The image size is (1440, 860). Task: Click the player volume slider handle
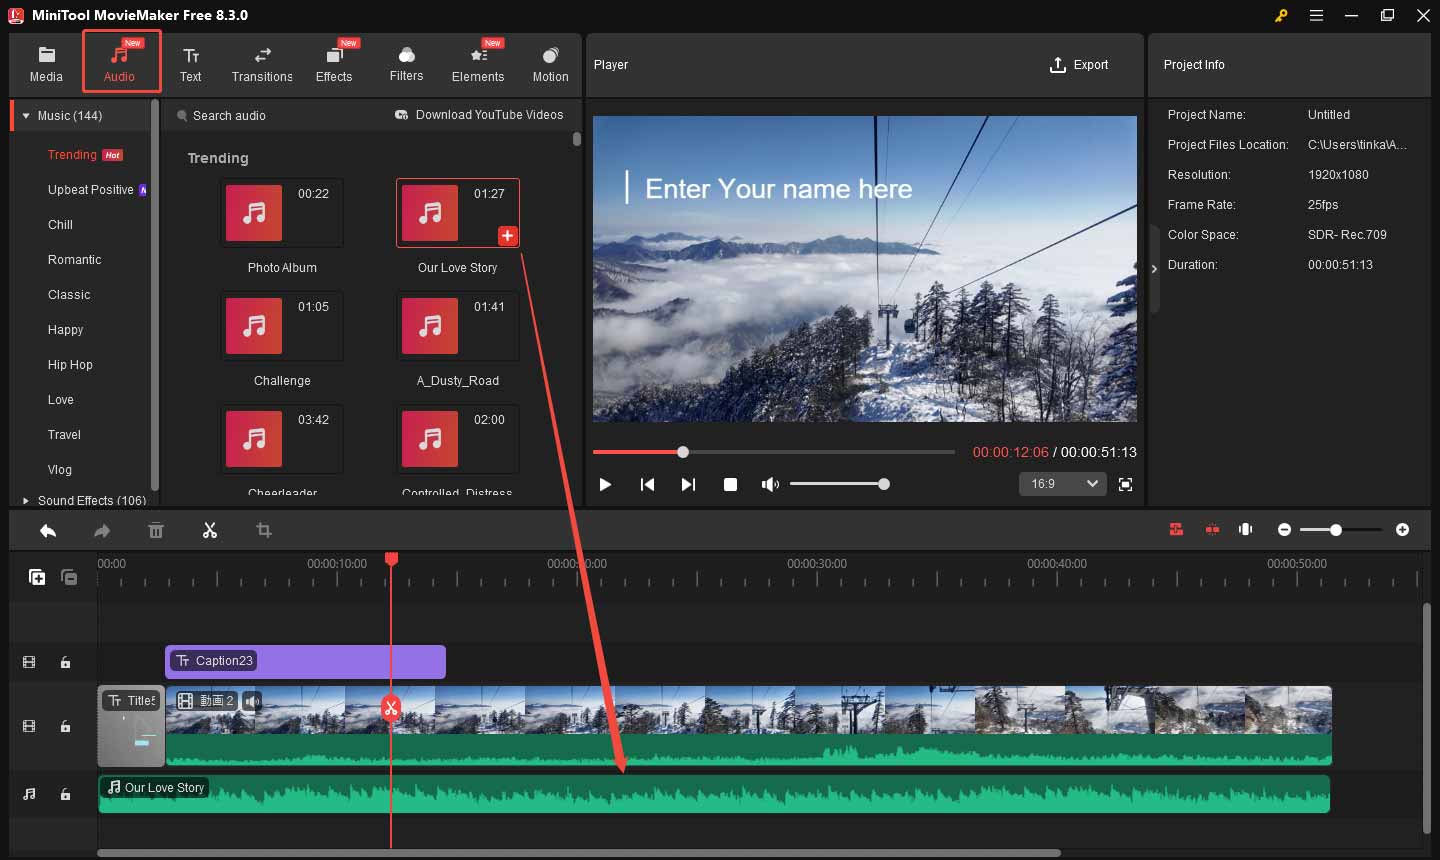coord(884,484)
